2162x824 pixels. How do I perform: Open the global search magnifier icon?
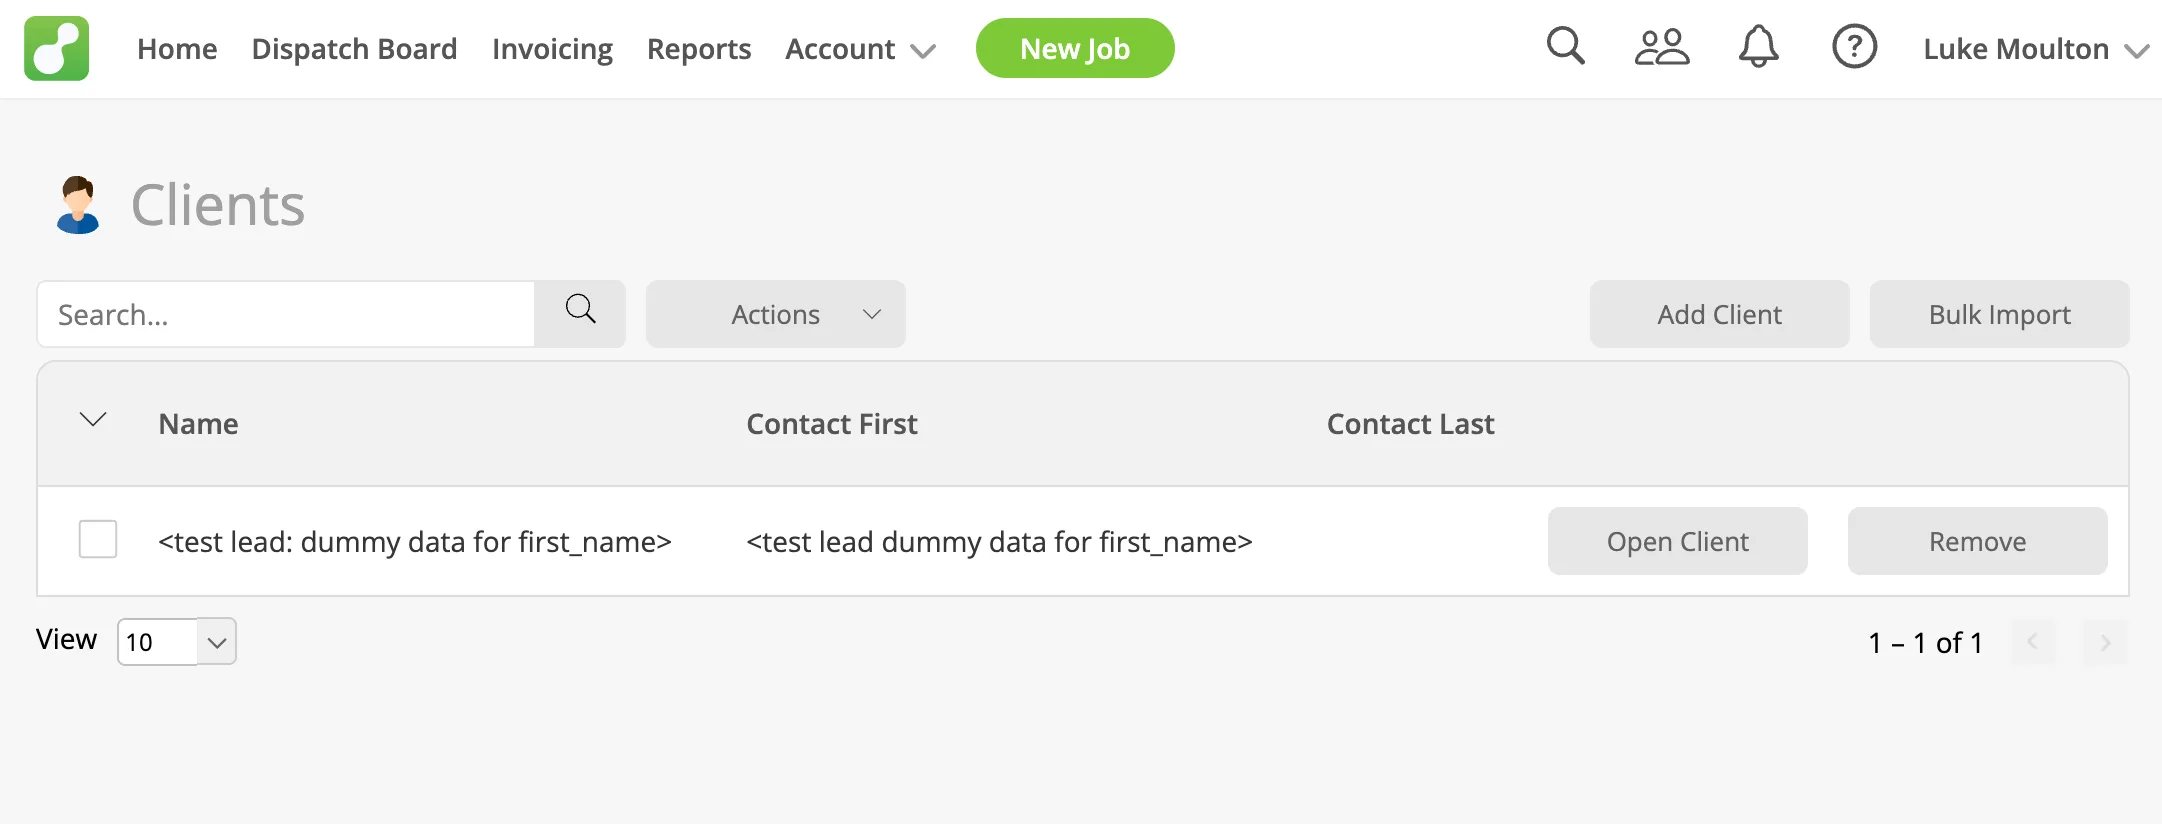(x=1565, y=46)
